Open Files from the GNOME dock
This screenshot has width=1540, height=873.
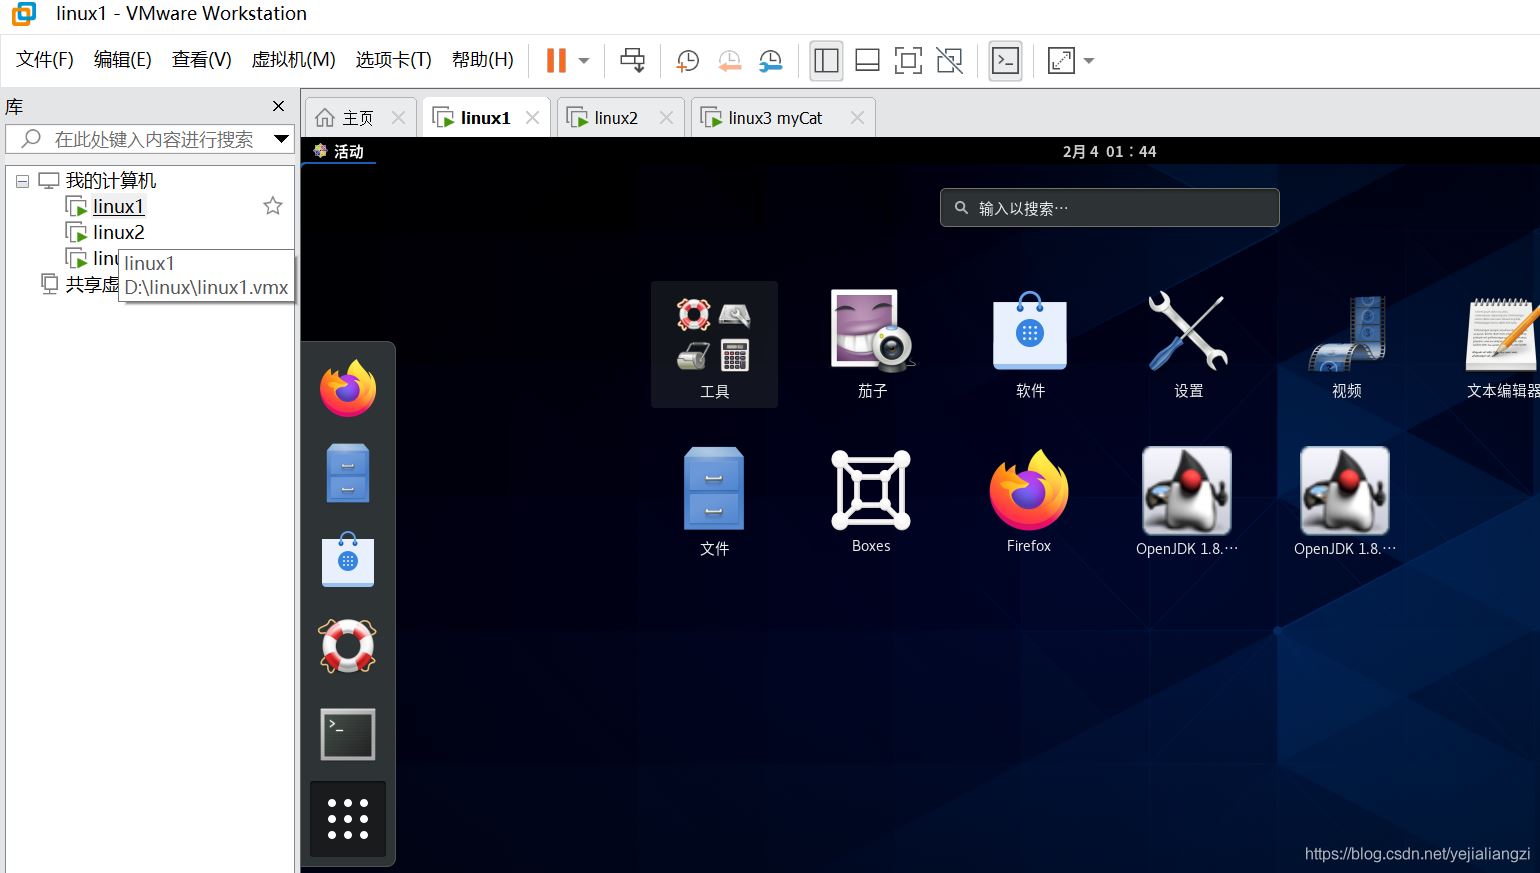click(348, 473)
